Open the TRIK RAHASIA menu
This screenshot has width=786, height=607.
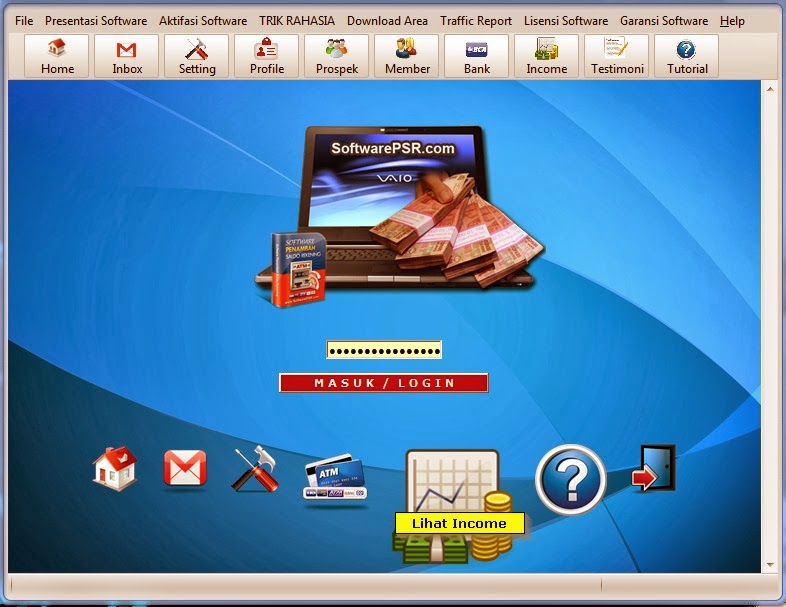(x=297, y=21)
